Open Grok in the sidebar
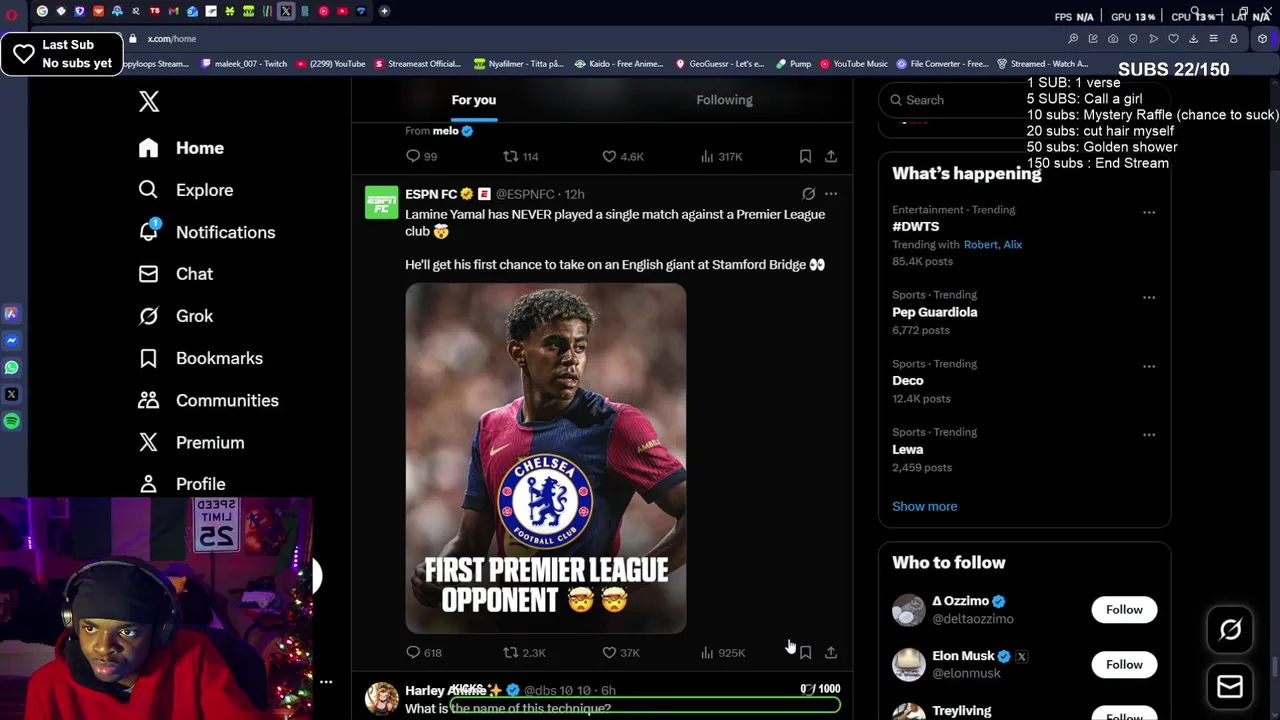Viewport: 1280px width, 720px height. pos(176,316)
